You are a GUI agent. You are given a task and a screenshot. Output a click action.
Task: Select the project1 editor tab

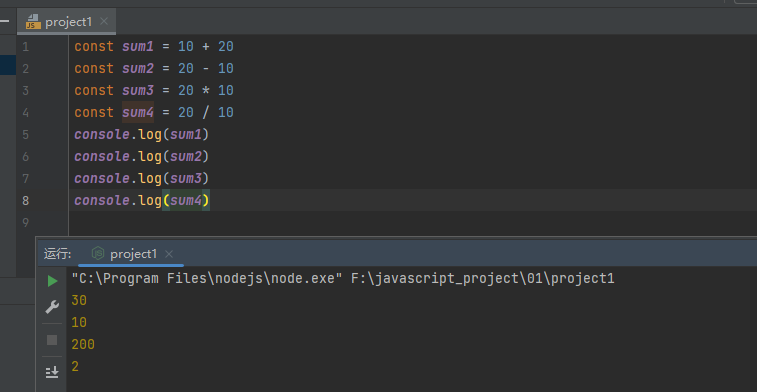click(68, 22)
